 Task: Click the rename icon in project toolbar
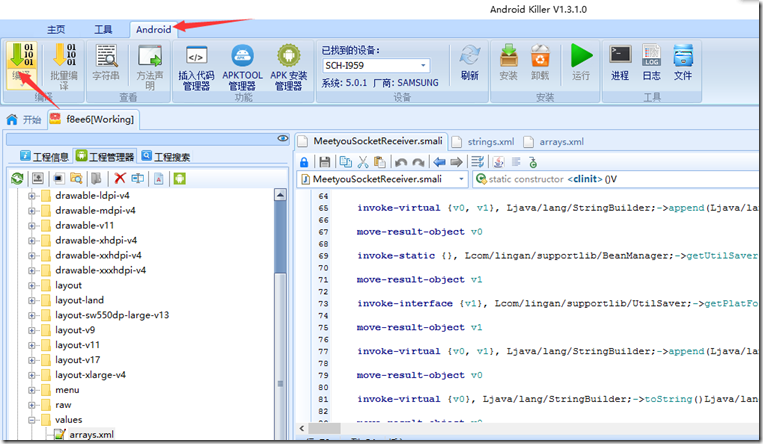(x=138, y=178)
